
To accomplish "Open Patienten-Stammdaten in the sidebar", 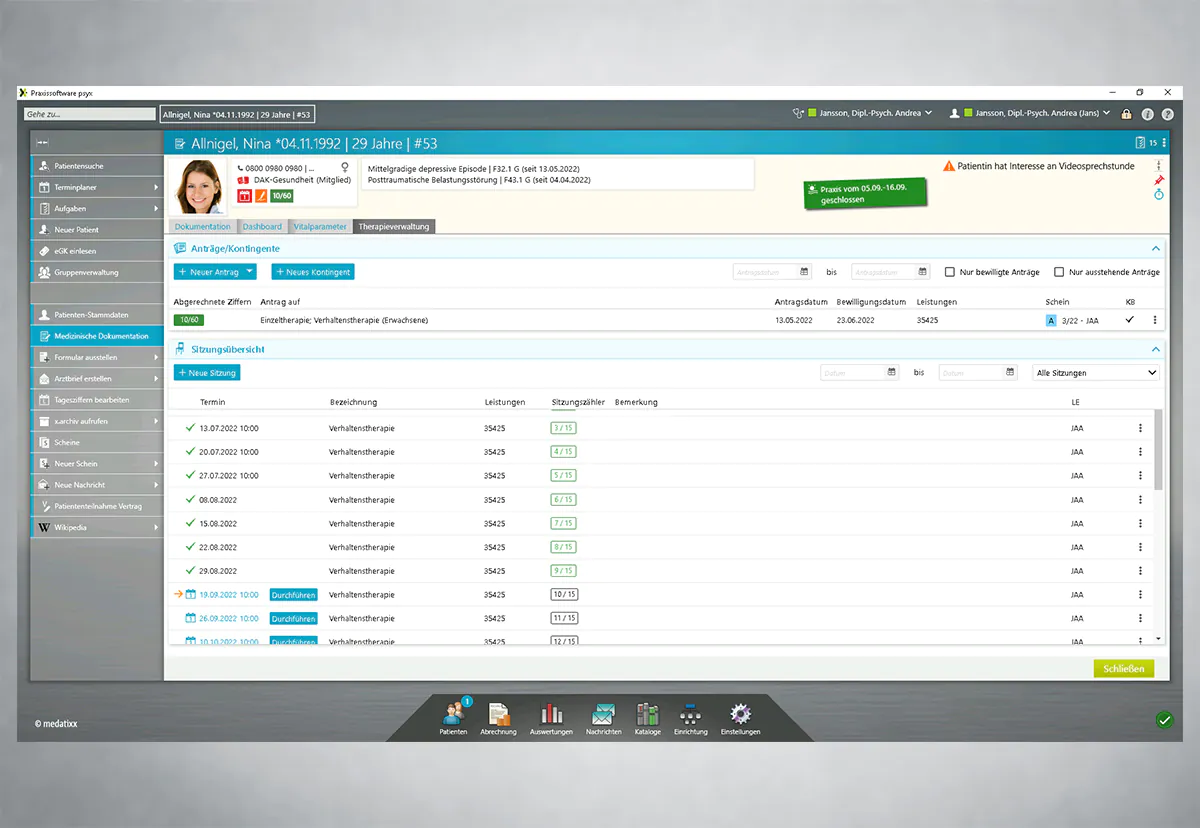I will pos(96,315).
